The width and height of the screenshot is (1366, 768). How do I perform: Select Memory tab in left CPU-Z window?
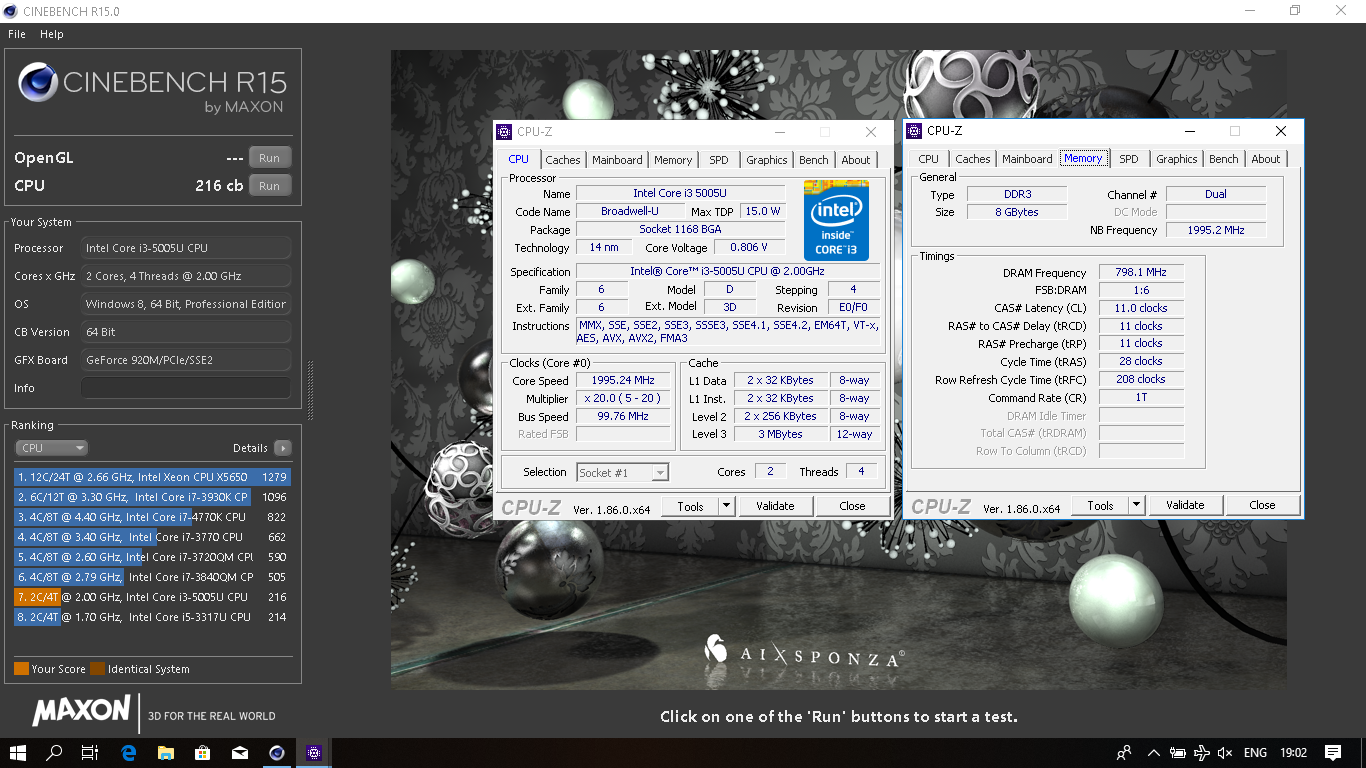[673, 160]
